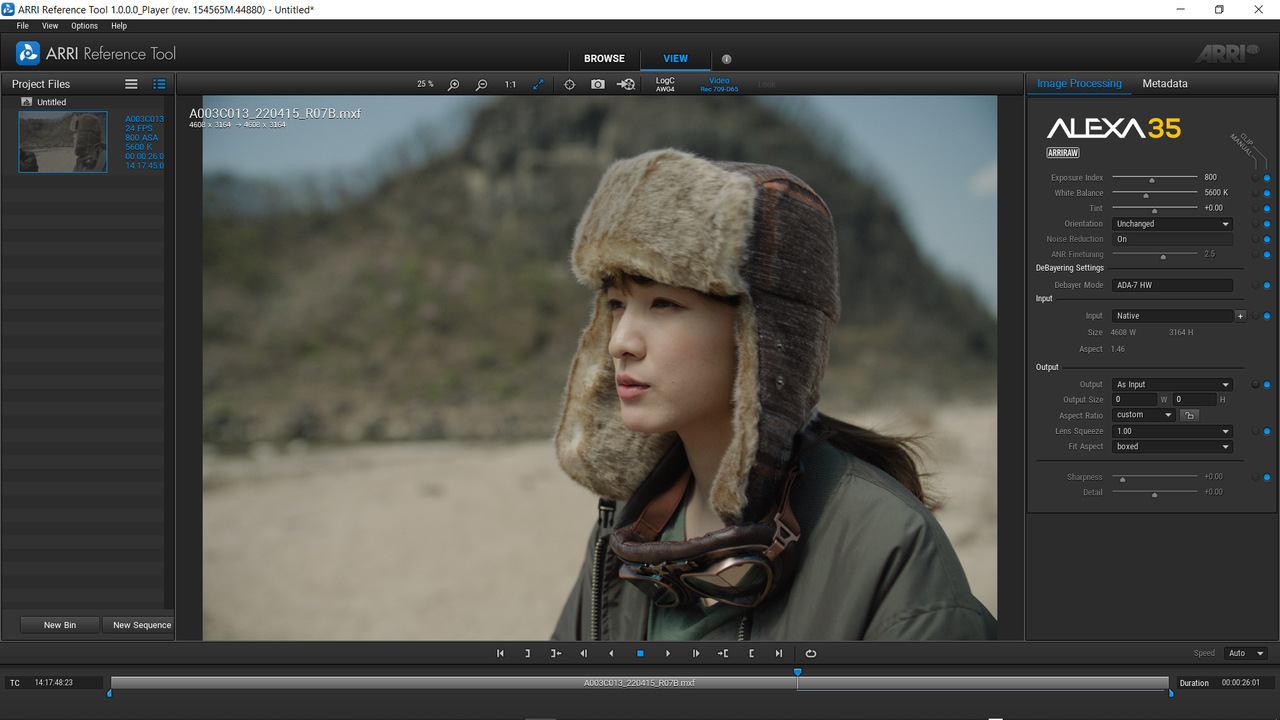1280x720 pixels.
Task: Click the New Sequence button
Action: pos(142,625)
